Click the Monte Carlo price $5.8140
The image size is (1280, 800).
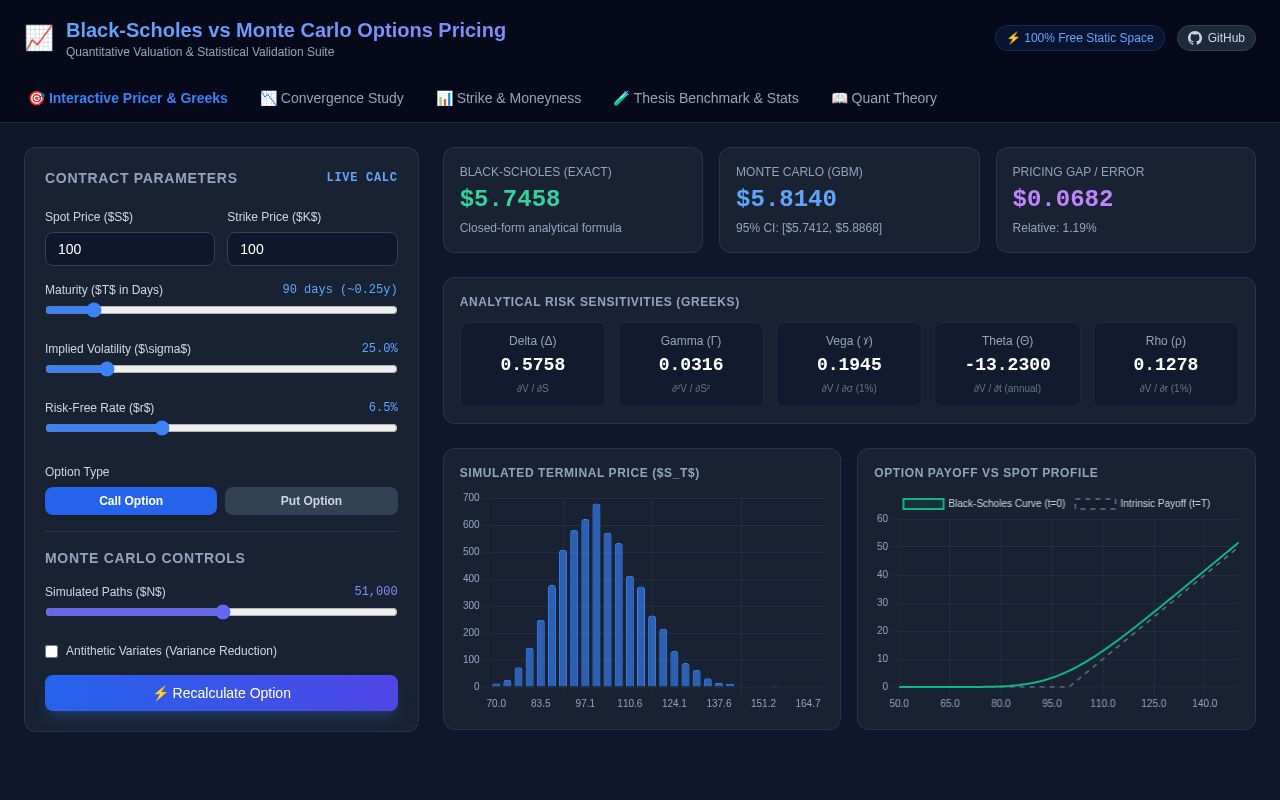click(786, 199)
